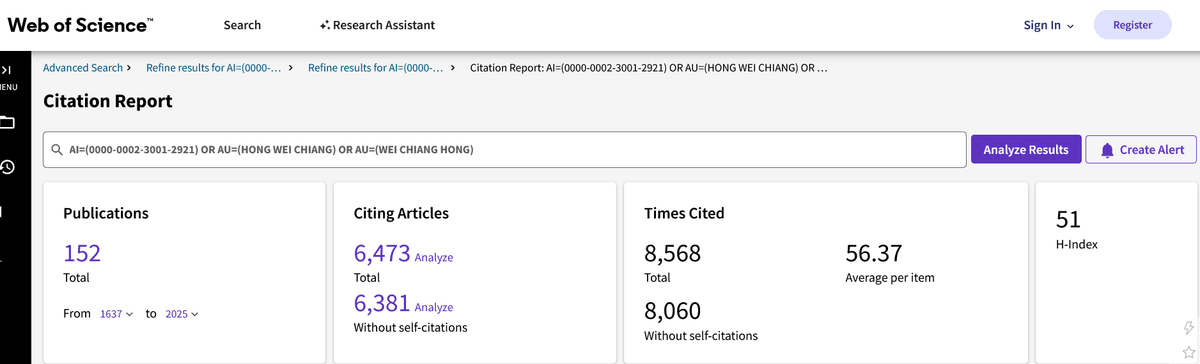Click the Times Cited card heading
Viewport: 1200px width, 364px height.
(x=684, y=213)
